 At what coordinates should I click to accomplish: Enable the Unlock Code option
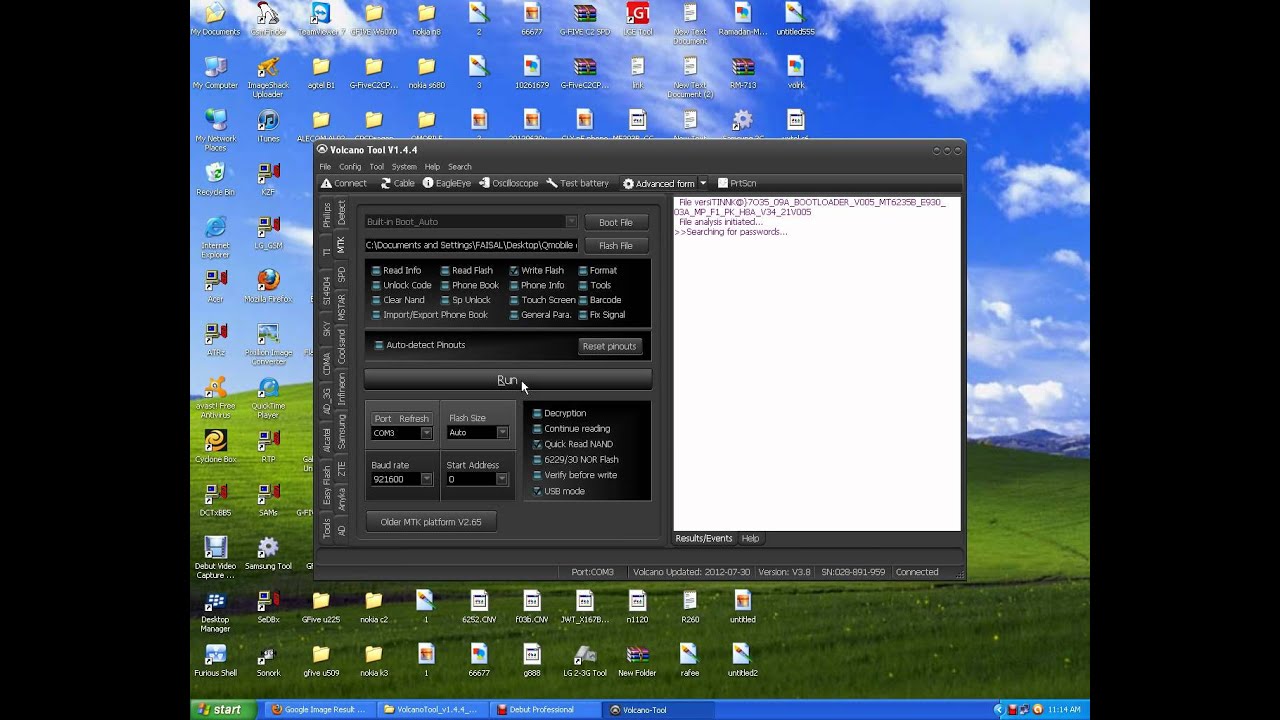click(x=401, y=285)
